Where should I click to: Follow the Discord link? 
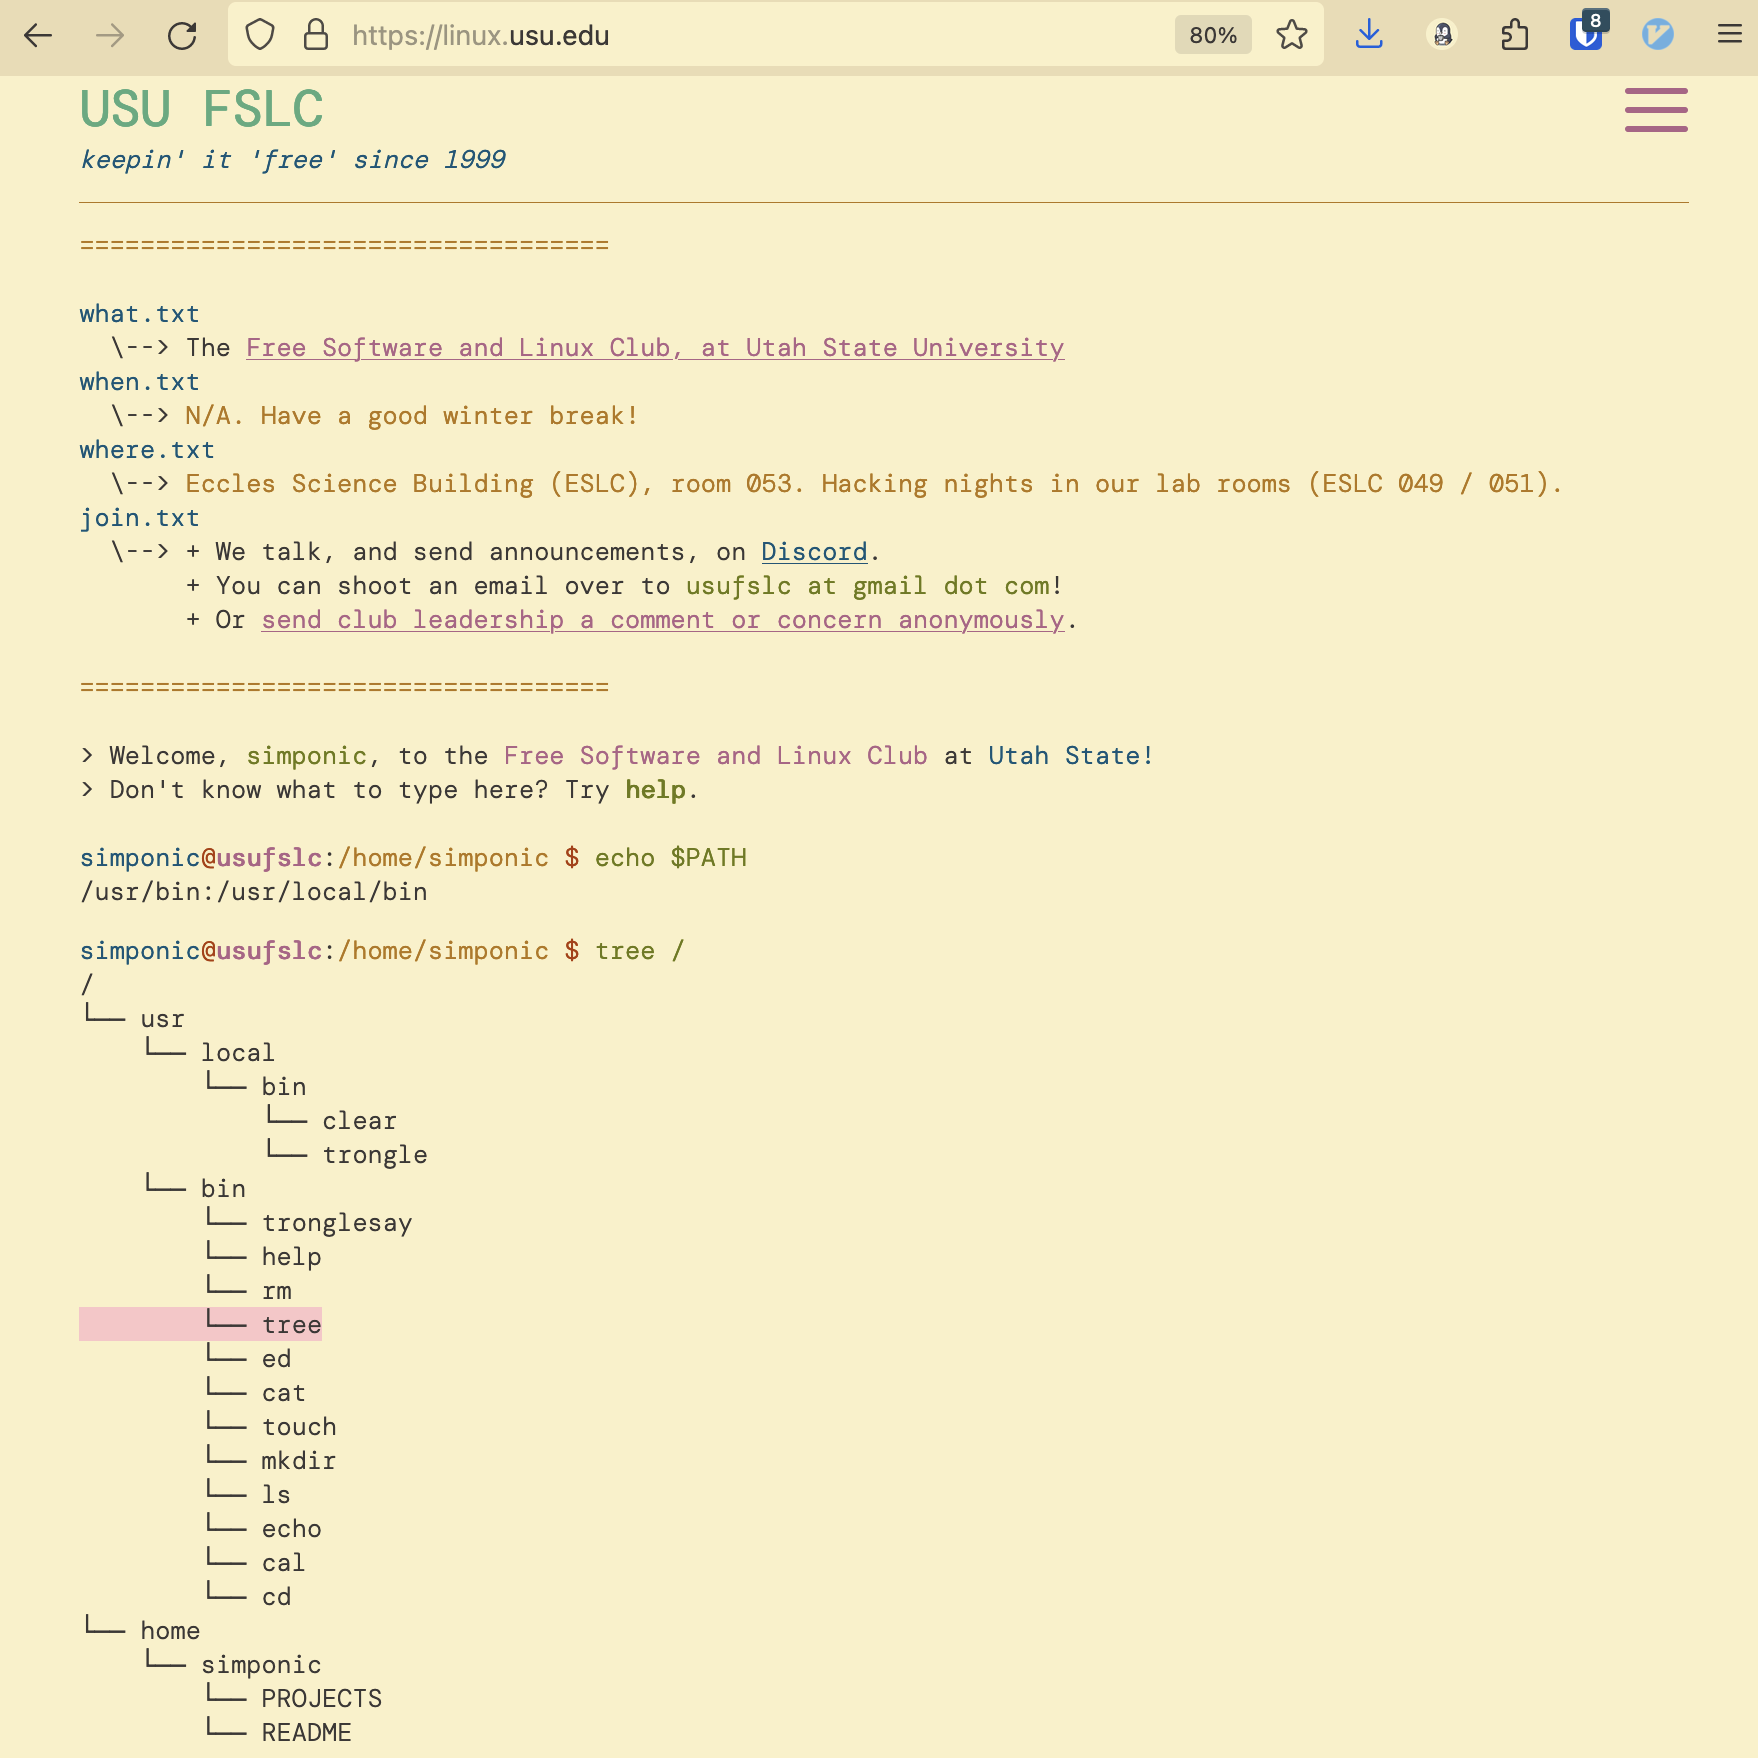pos(814,552)
